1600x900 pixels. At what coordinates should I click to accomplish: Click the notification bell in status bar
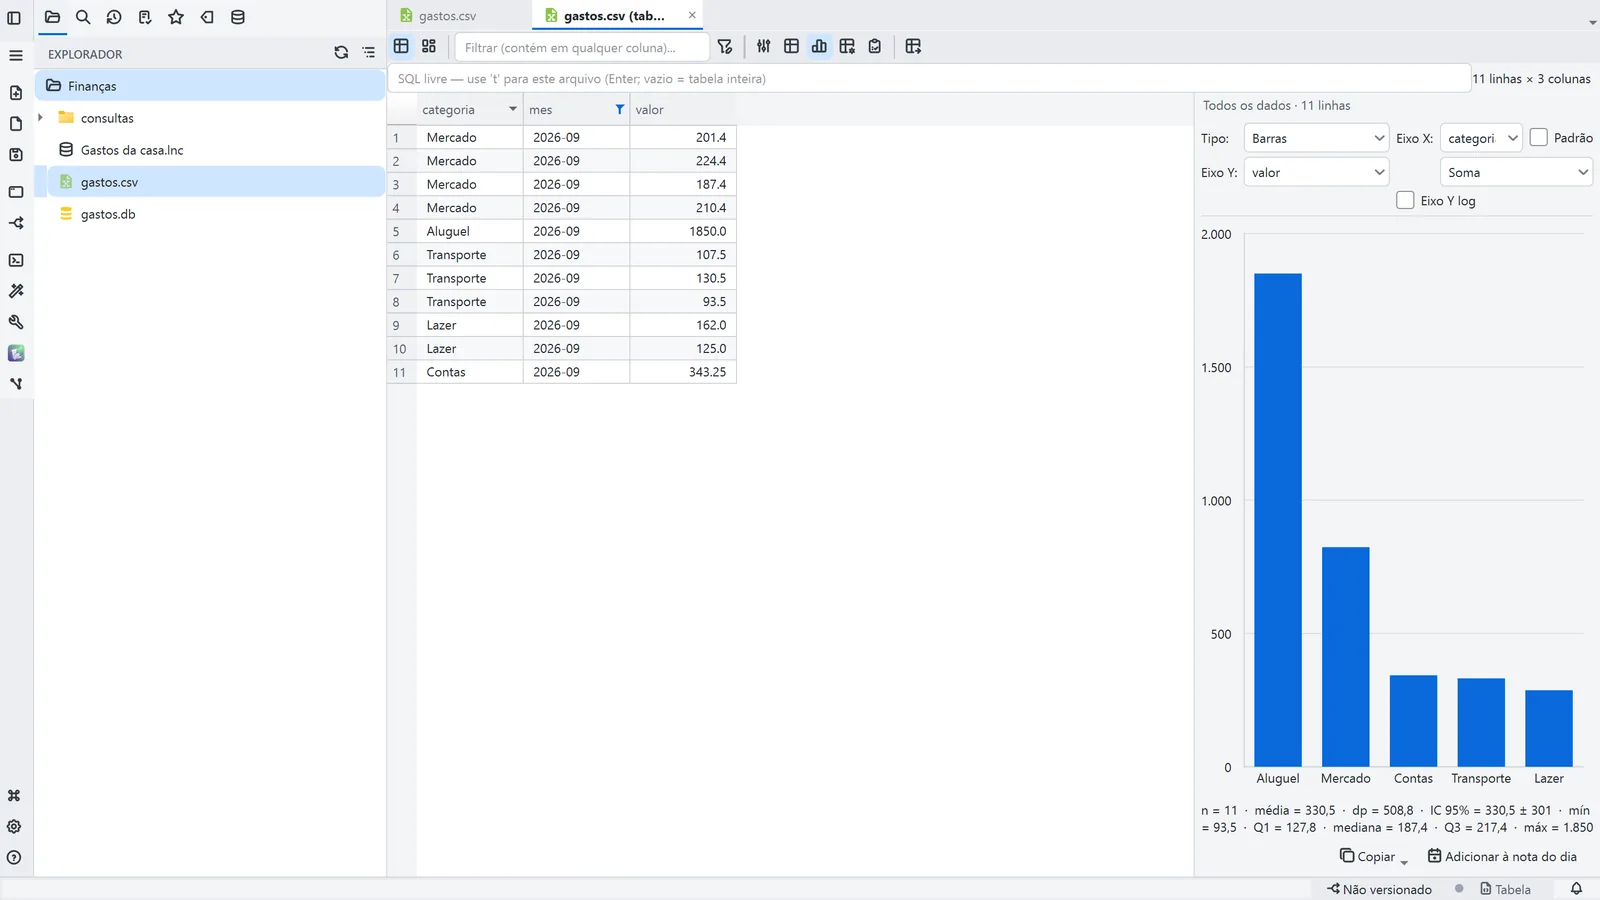coord(1576,889)
